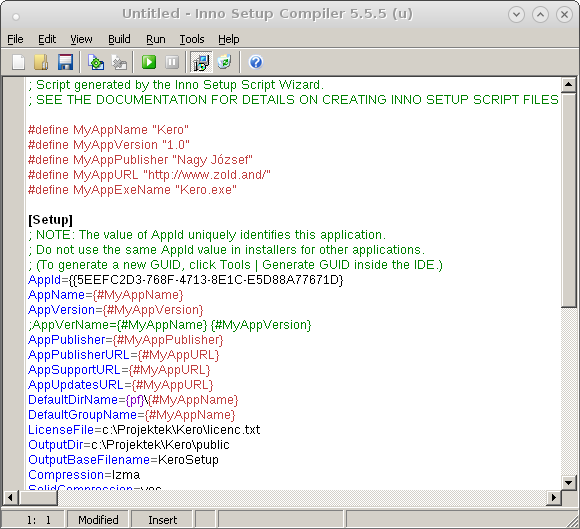Click the Generate GUID comment line
The width and height of the screenshot is (580, 529).
(x=235, y=265)
